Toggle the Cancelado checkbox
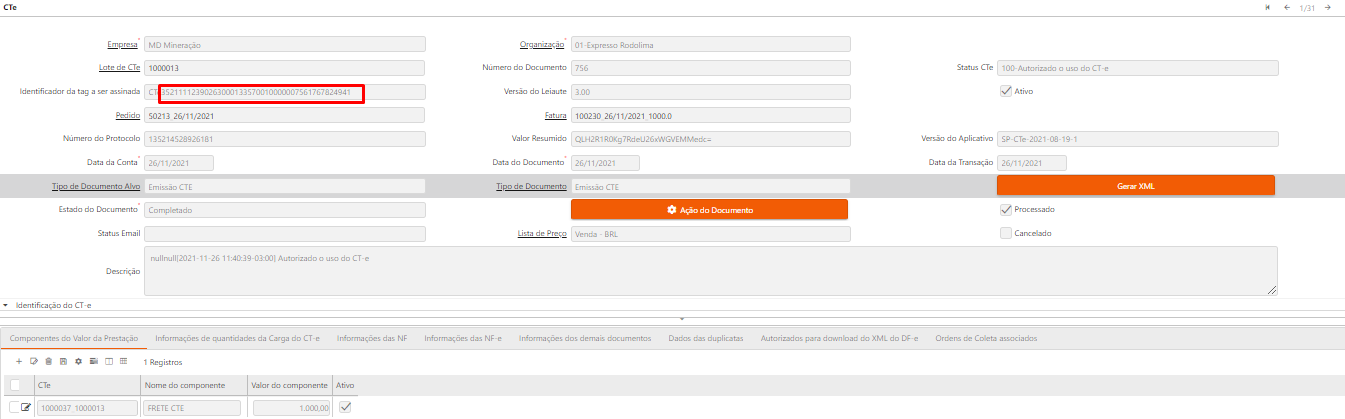Viewport: 1345px width, 419px height. [x=1006, y=233]
